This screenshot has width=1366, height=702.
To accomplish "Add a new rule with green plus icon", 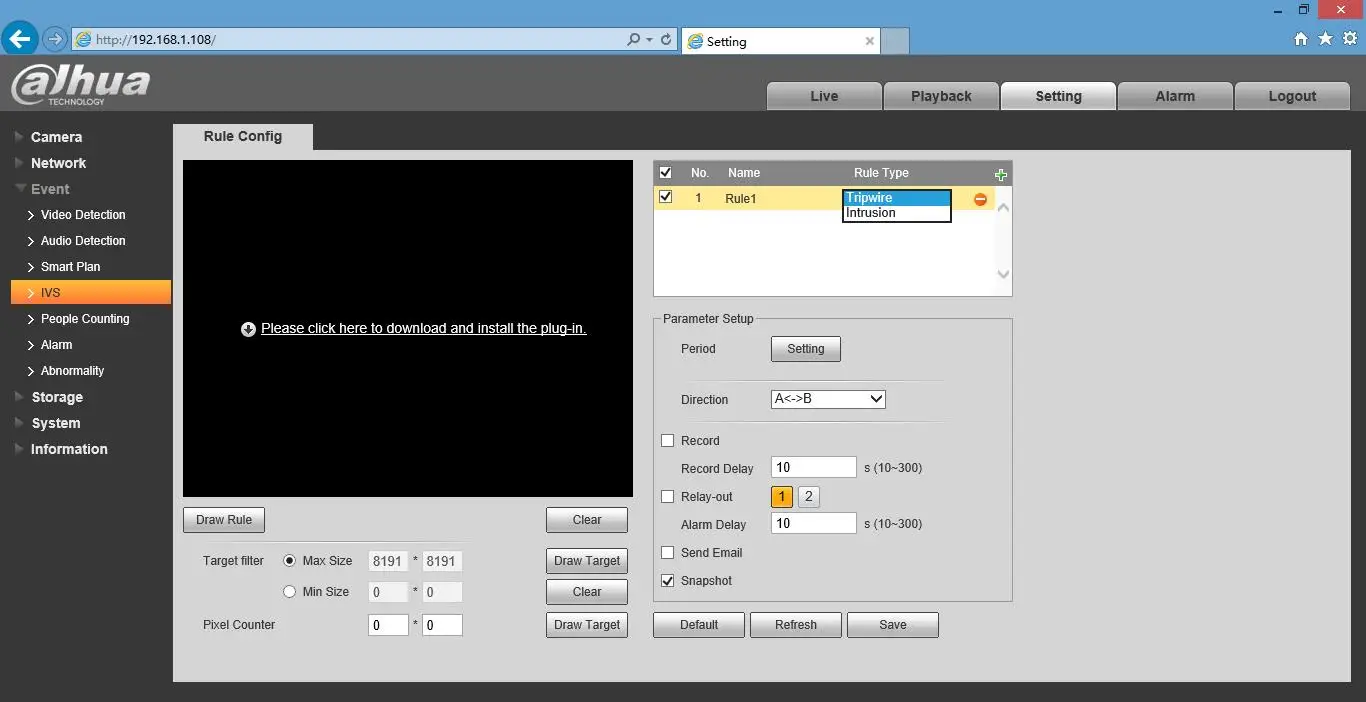I will point(1001,174).
